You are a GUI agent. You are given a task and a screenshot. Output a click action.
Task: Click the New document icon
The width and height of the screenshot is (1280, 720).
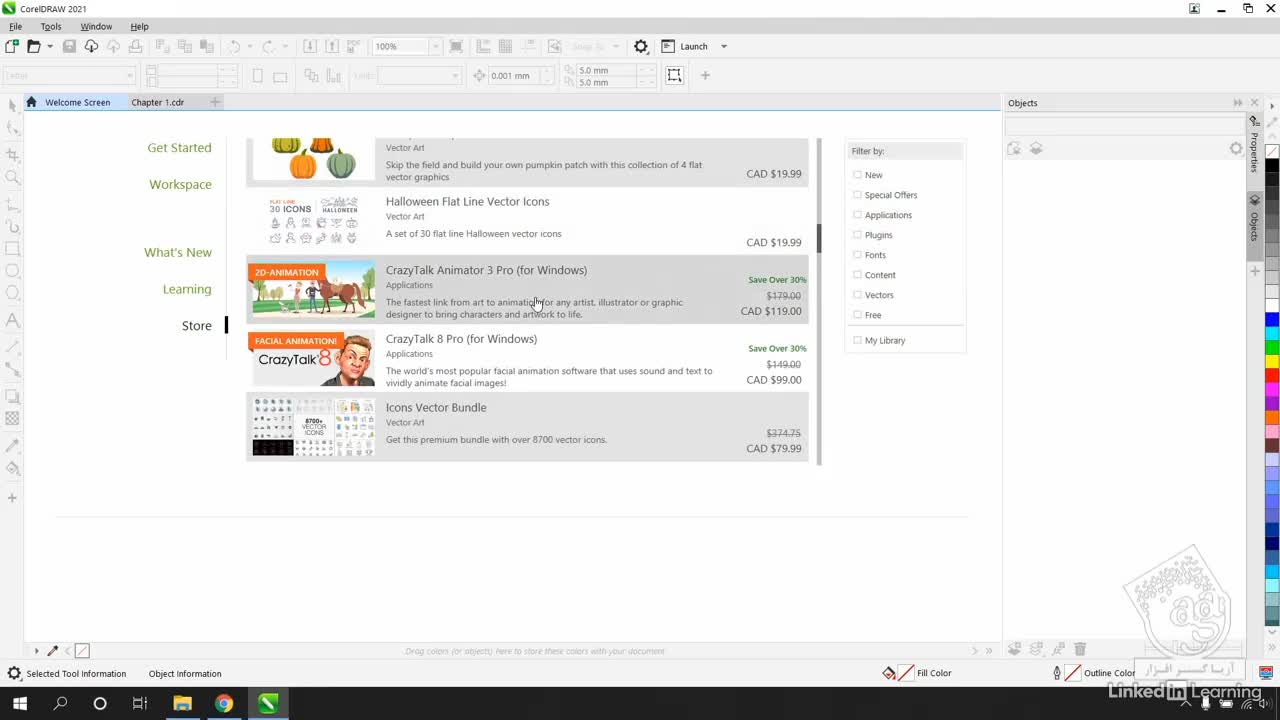pos(12,46)
